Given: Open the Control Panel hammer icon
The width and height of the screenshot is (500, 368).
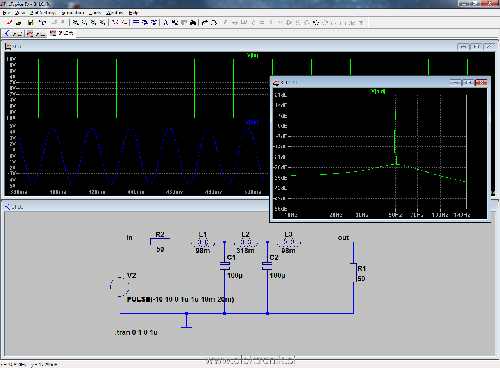Looking at the screenshot, I should coord(42,23).
